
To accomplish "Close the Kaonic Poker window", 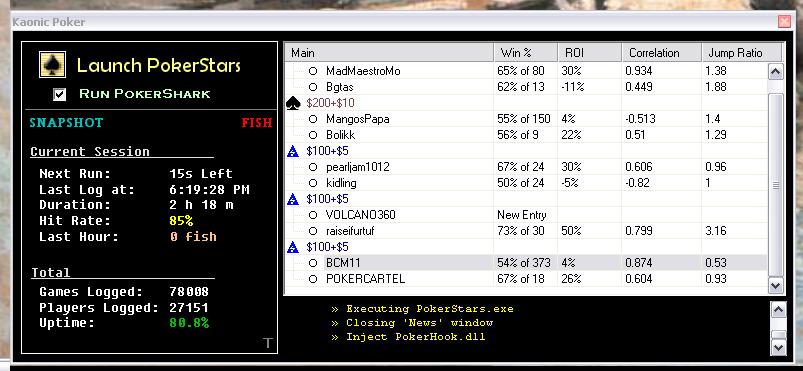I will (784, 22).
